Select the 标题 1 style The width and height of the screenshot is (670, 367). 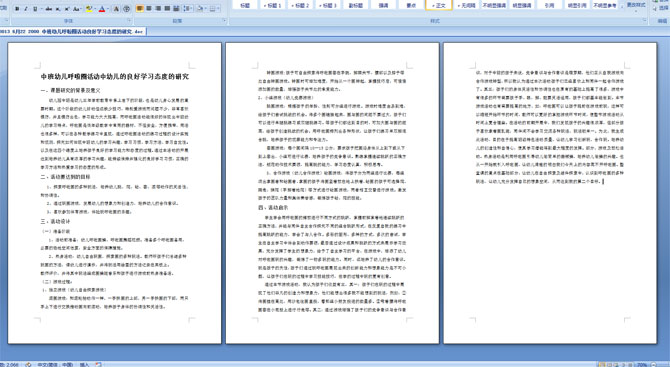click(x=273, y=5)
